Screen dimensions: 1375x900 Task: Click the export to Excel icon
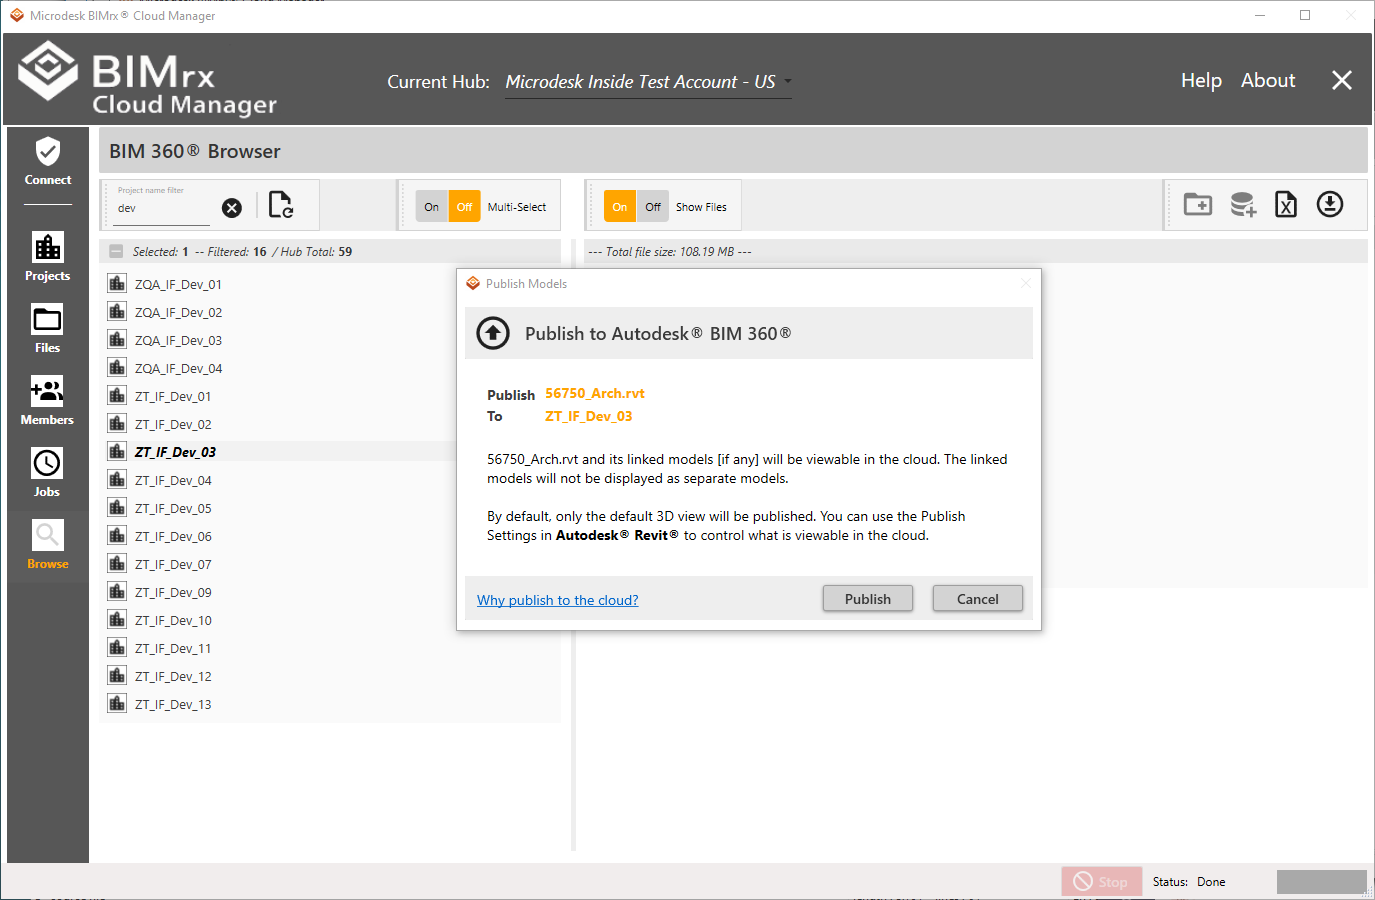(1285, 205)
